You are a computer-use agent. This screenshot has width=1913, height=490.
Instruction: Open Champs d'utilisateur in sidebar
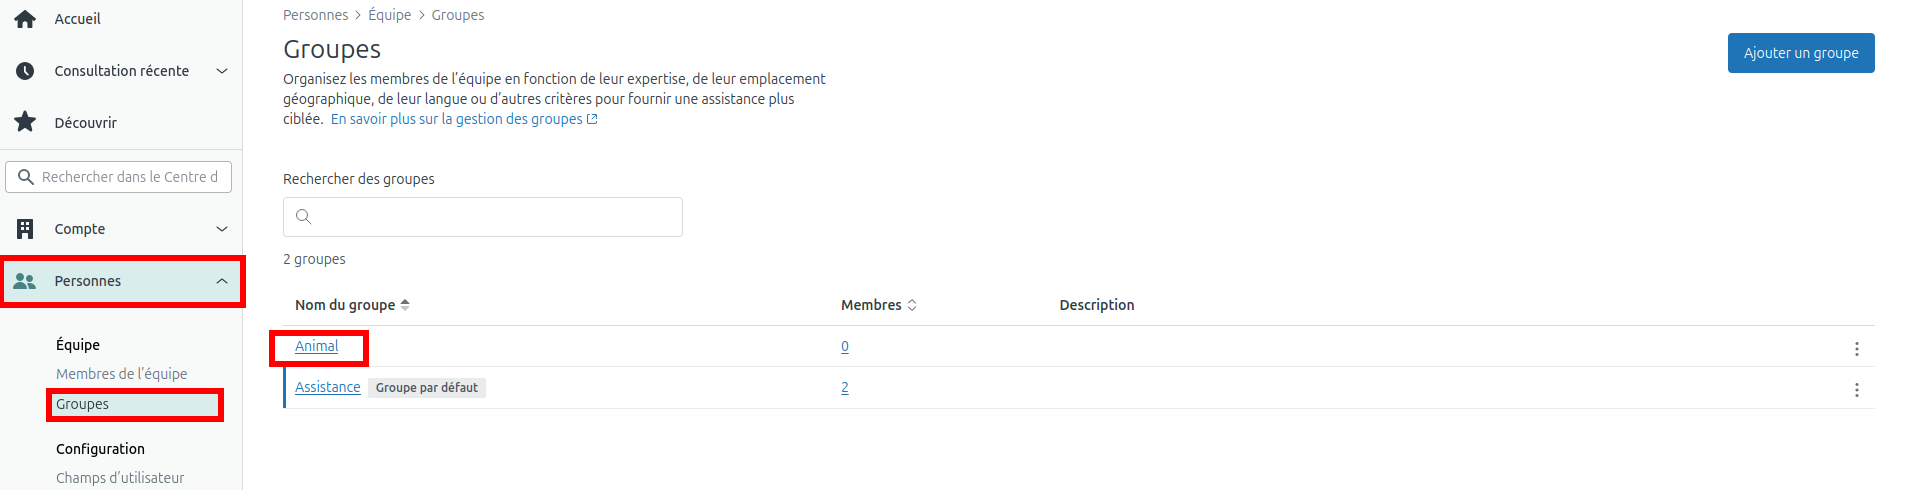click(x=120, y=478)
